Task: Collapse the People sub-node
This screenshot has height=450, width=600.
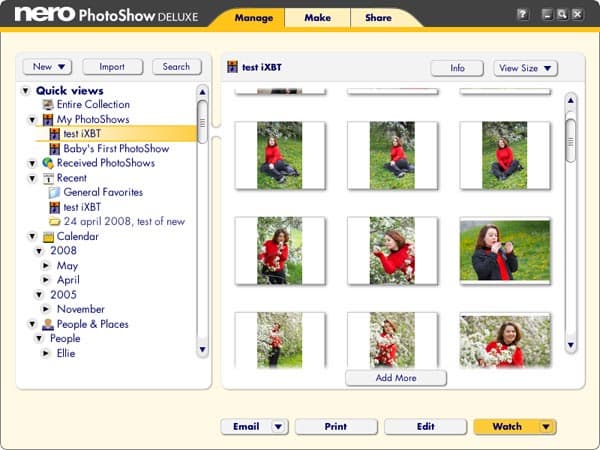Action: pyautogui.click(x=39, y=339)
